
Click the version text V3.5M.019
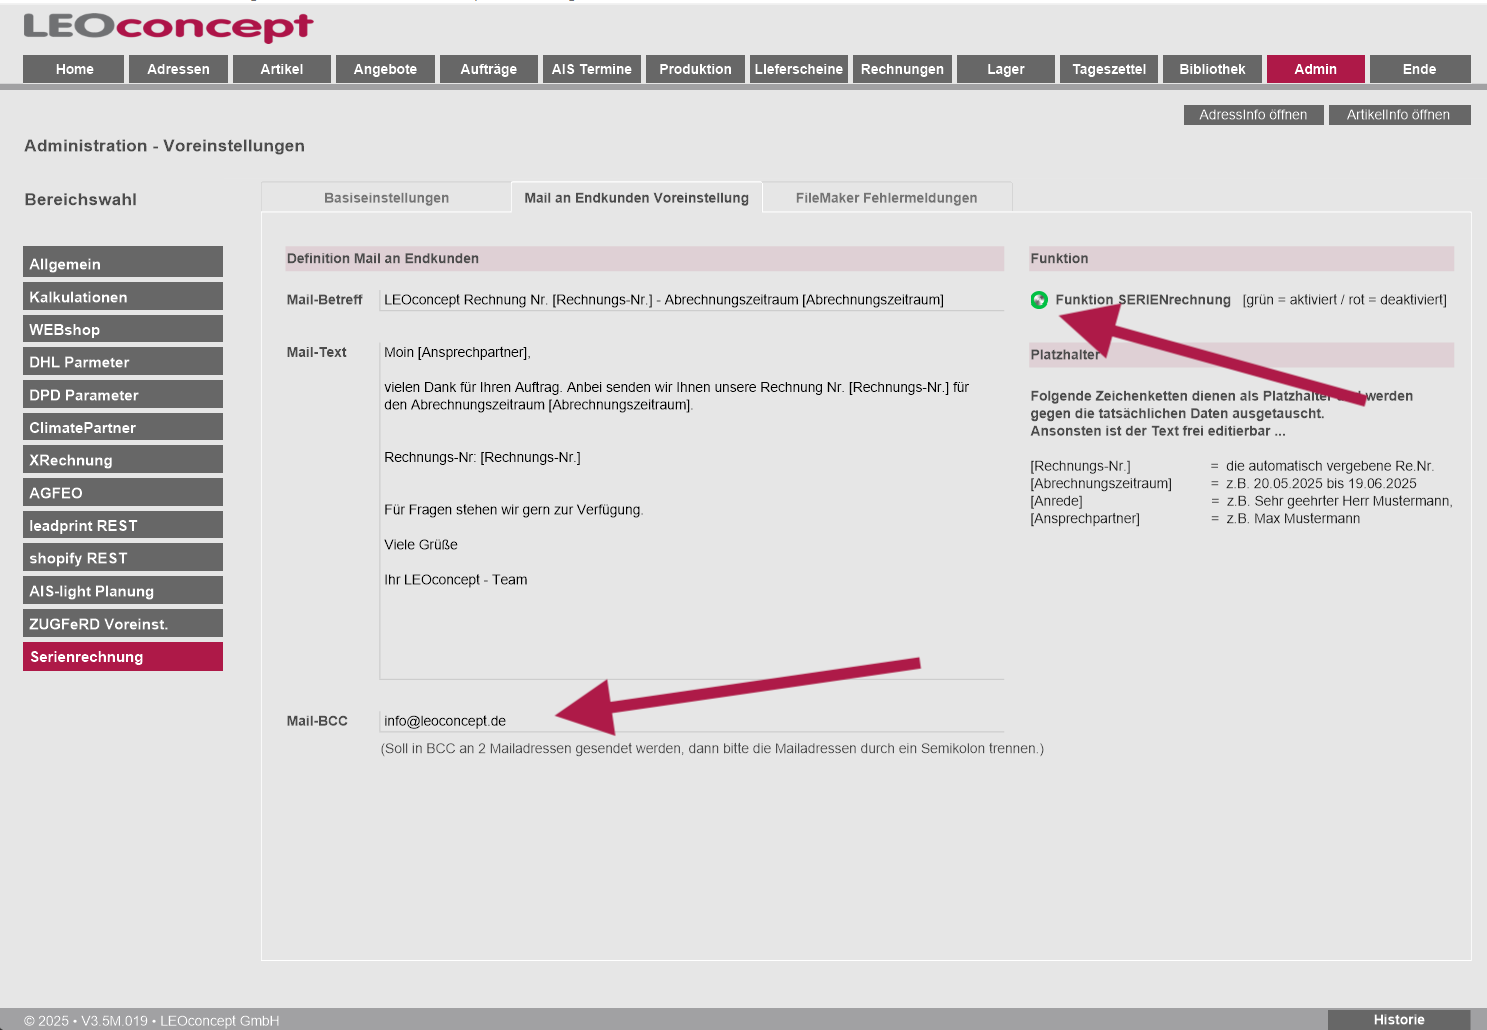pos(114,1021)
